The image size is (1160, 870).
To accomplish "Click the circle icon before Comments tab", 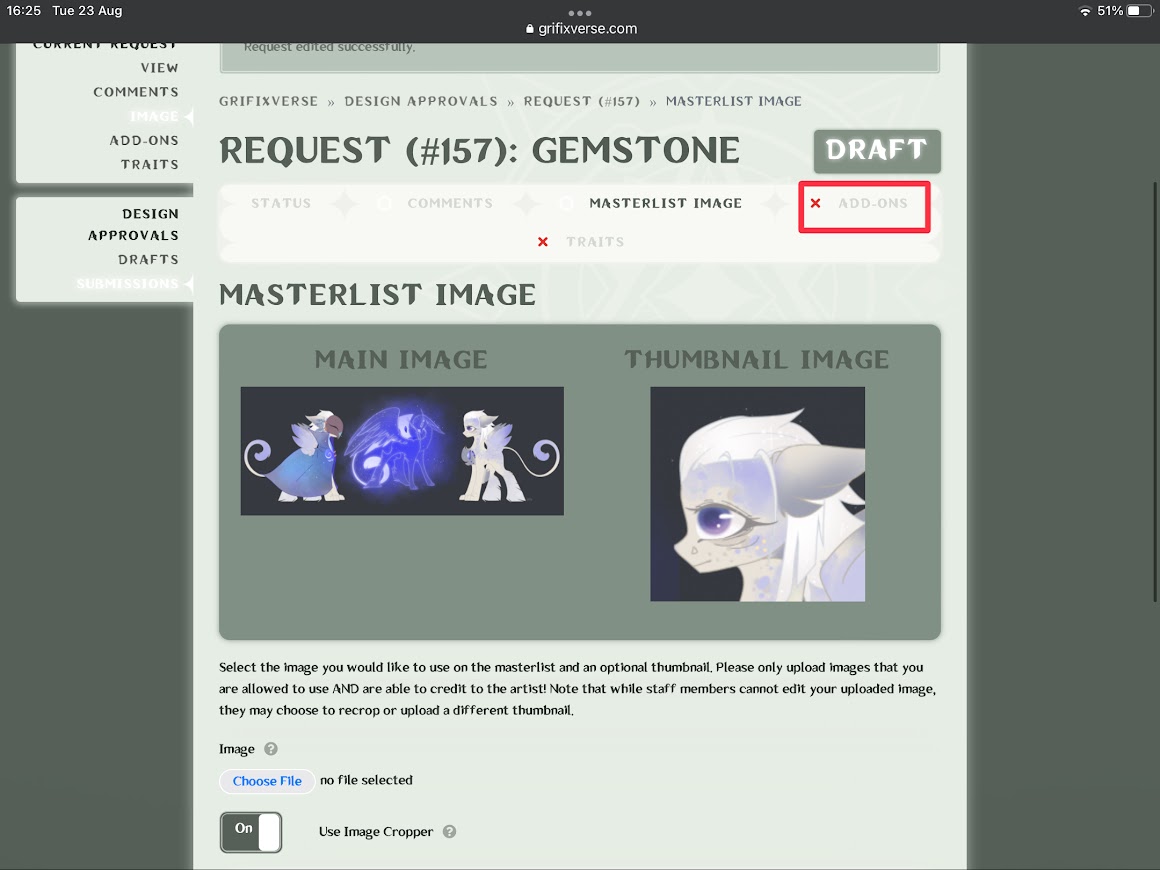I will (x=384, y=203).
